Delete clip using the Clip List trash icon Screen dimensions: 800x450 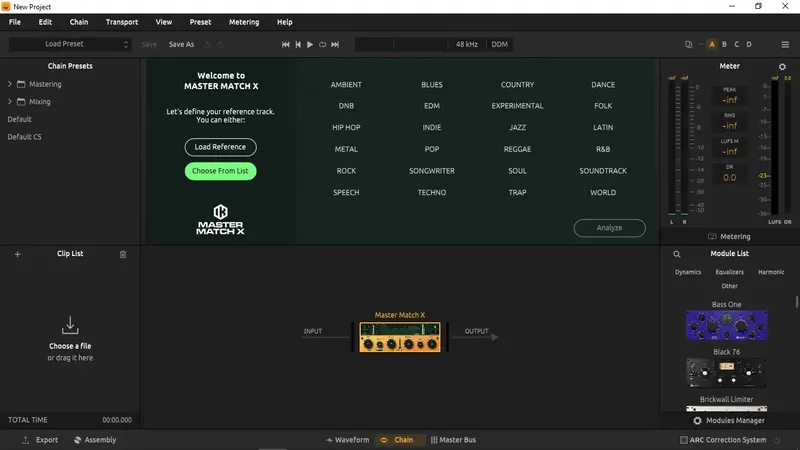[123, 254]
